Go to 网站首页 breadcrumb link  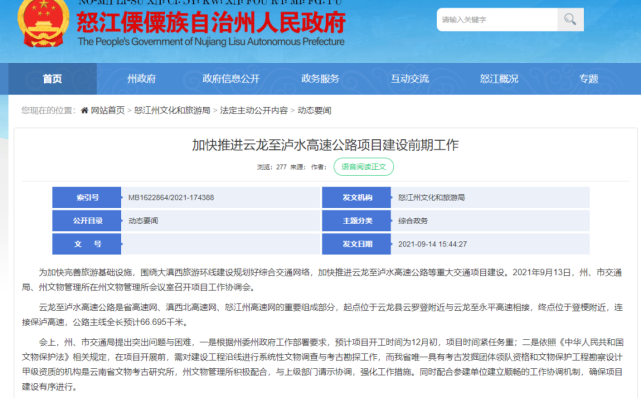(108, 110)
